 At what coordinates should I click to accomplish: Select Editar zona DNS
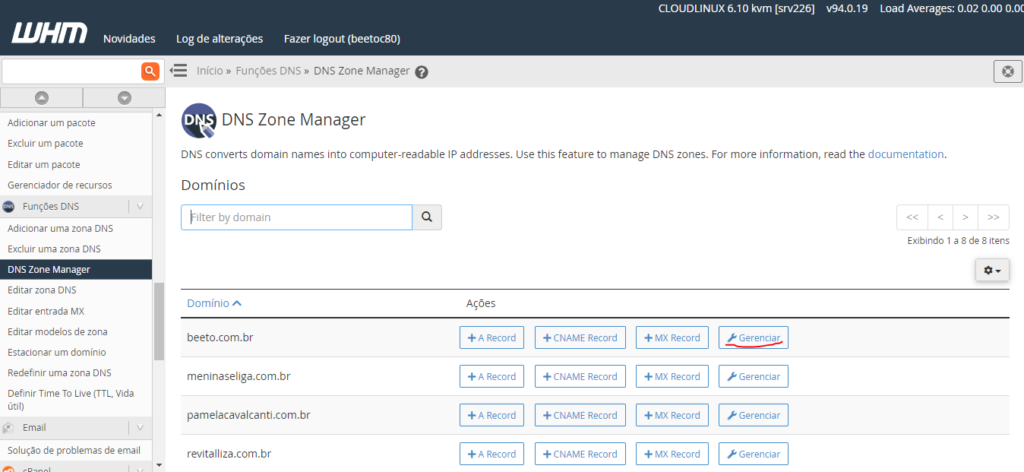click(x=42, y=290)
